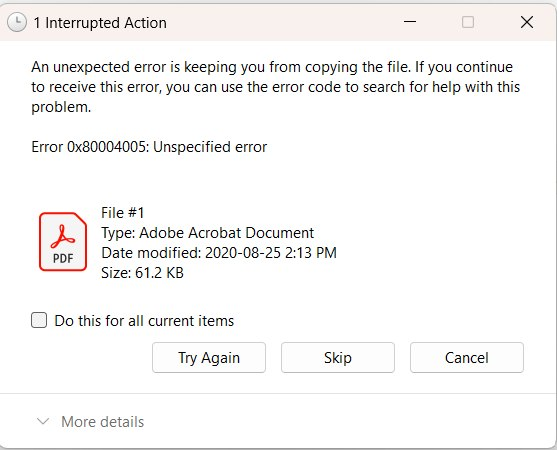Click the 'More details' text label
The width and height of the screenshot is (557, 450).
(103, 422)
